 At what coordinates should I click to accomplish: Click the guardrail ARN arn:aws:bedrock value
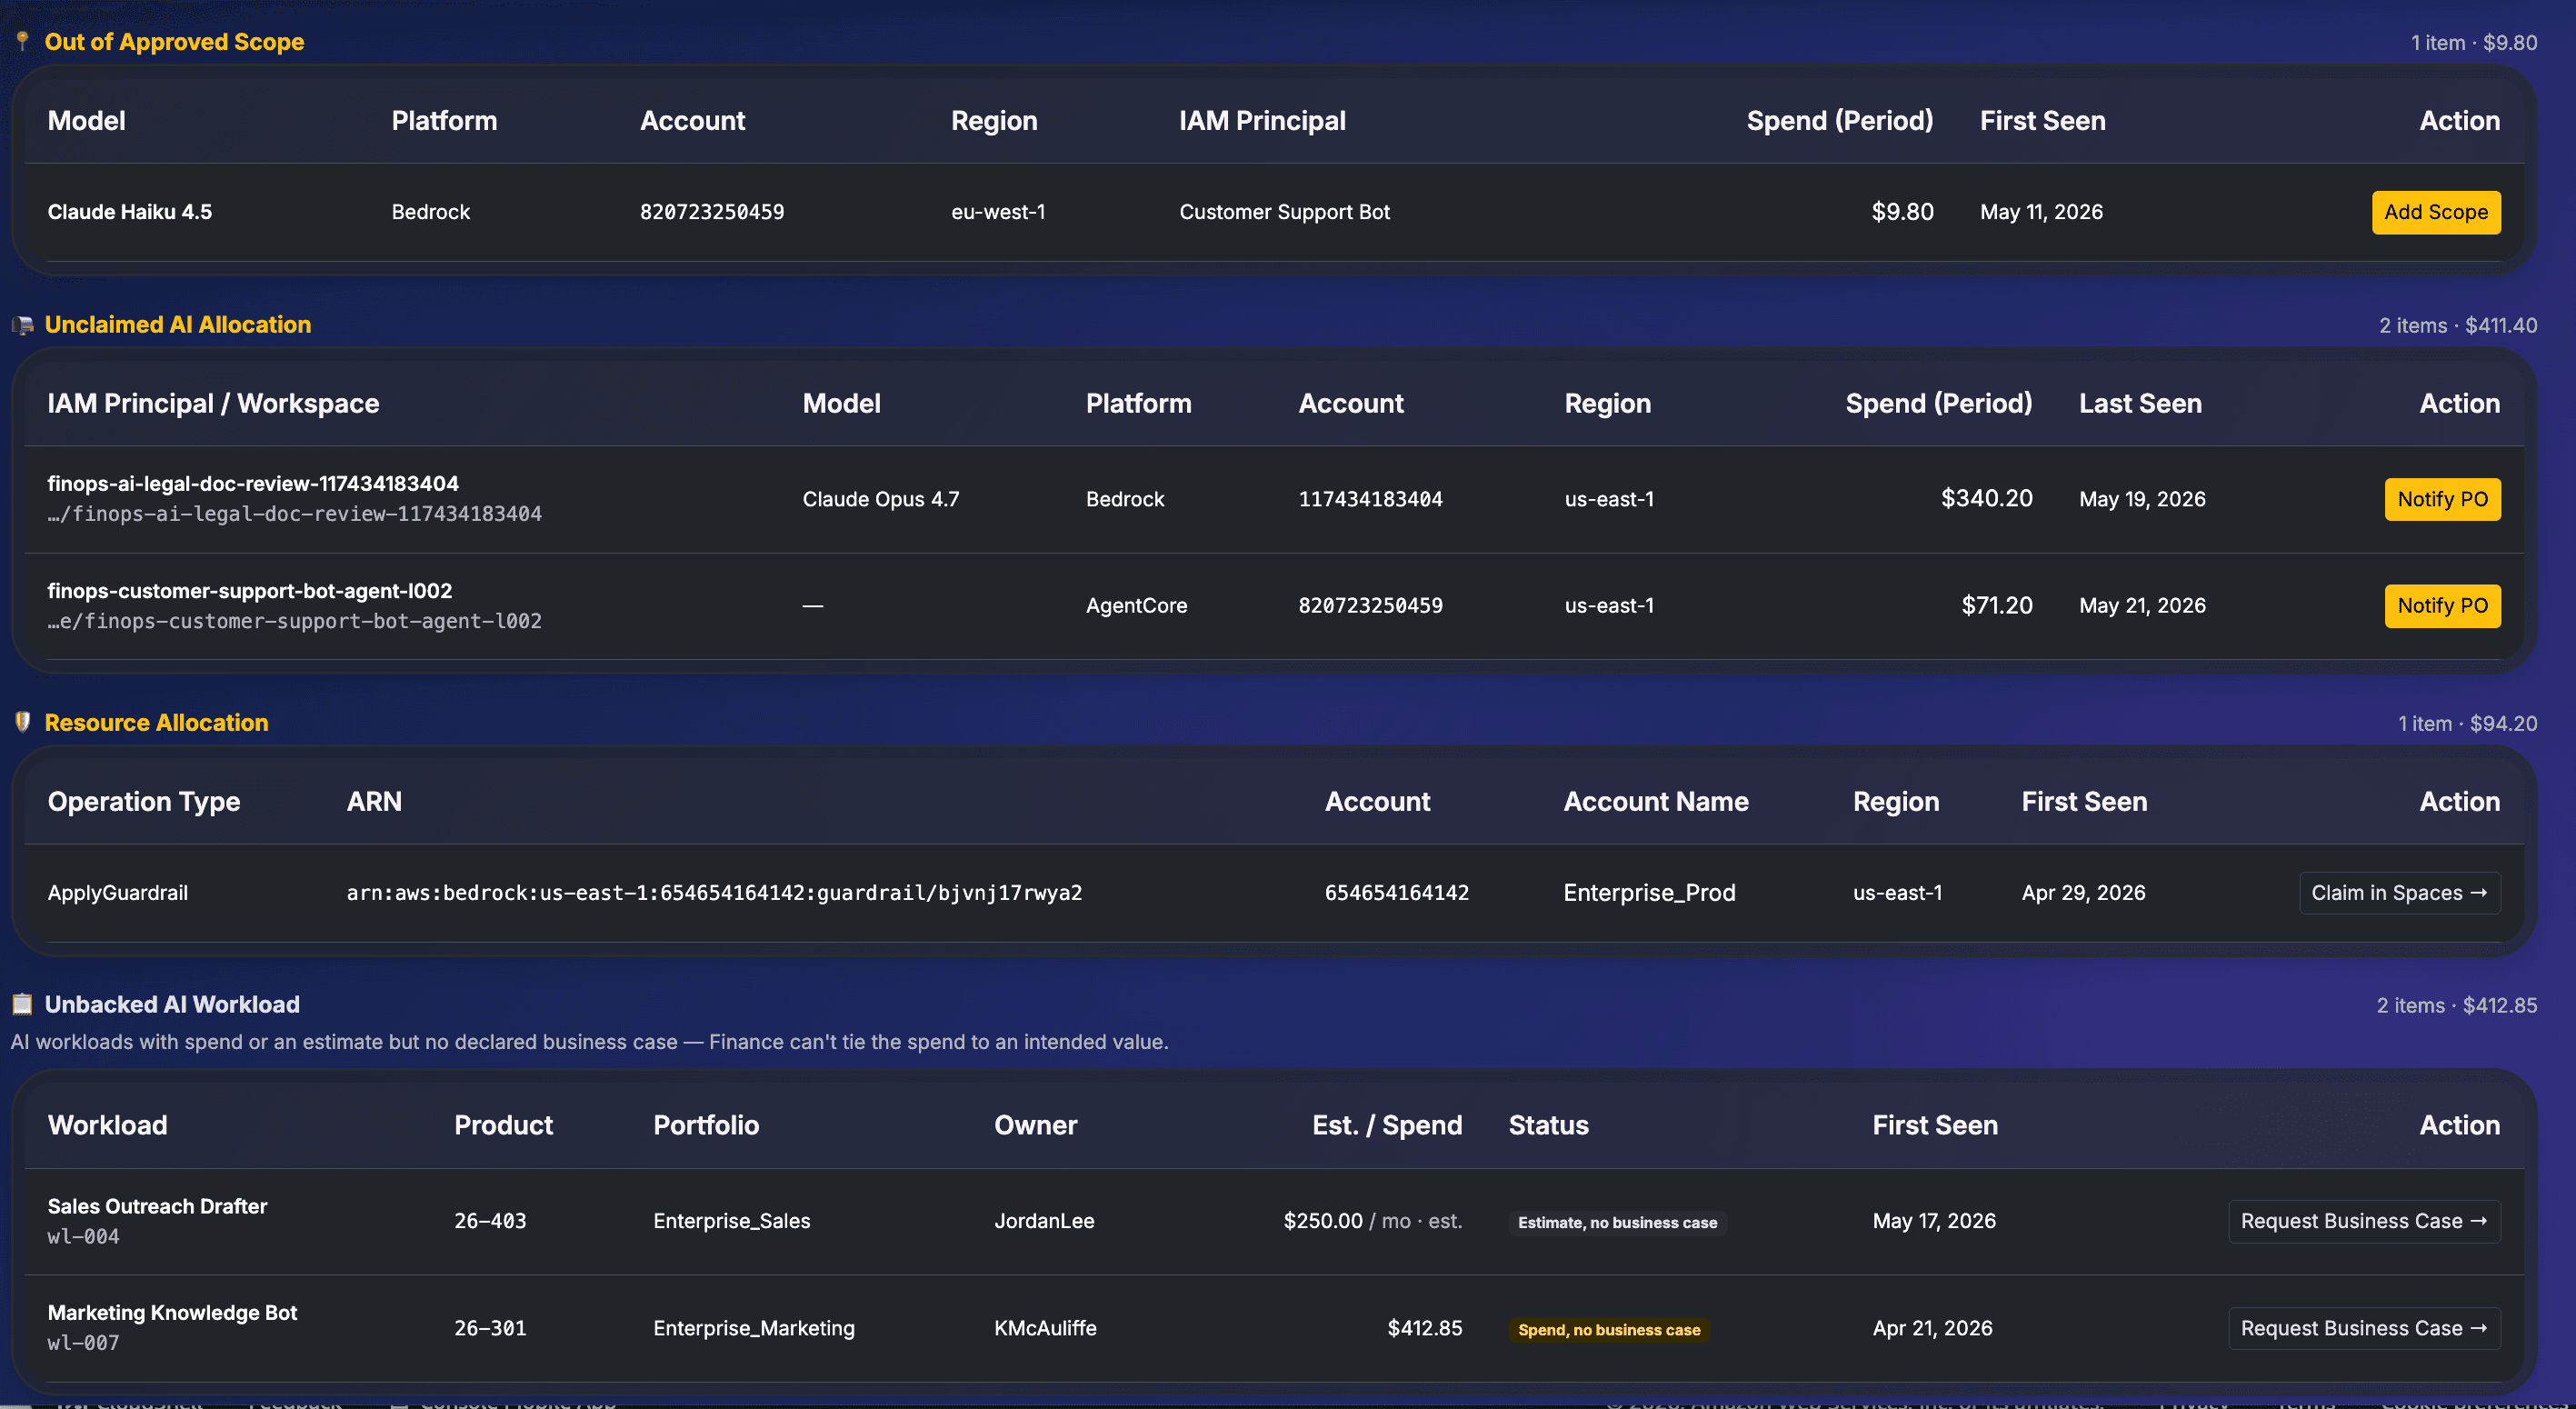(x=714, y=893)
